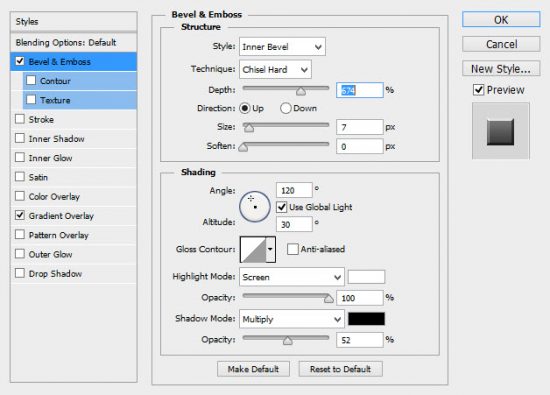
Task: Click the Make Default button
Action: point(253,369)
